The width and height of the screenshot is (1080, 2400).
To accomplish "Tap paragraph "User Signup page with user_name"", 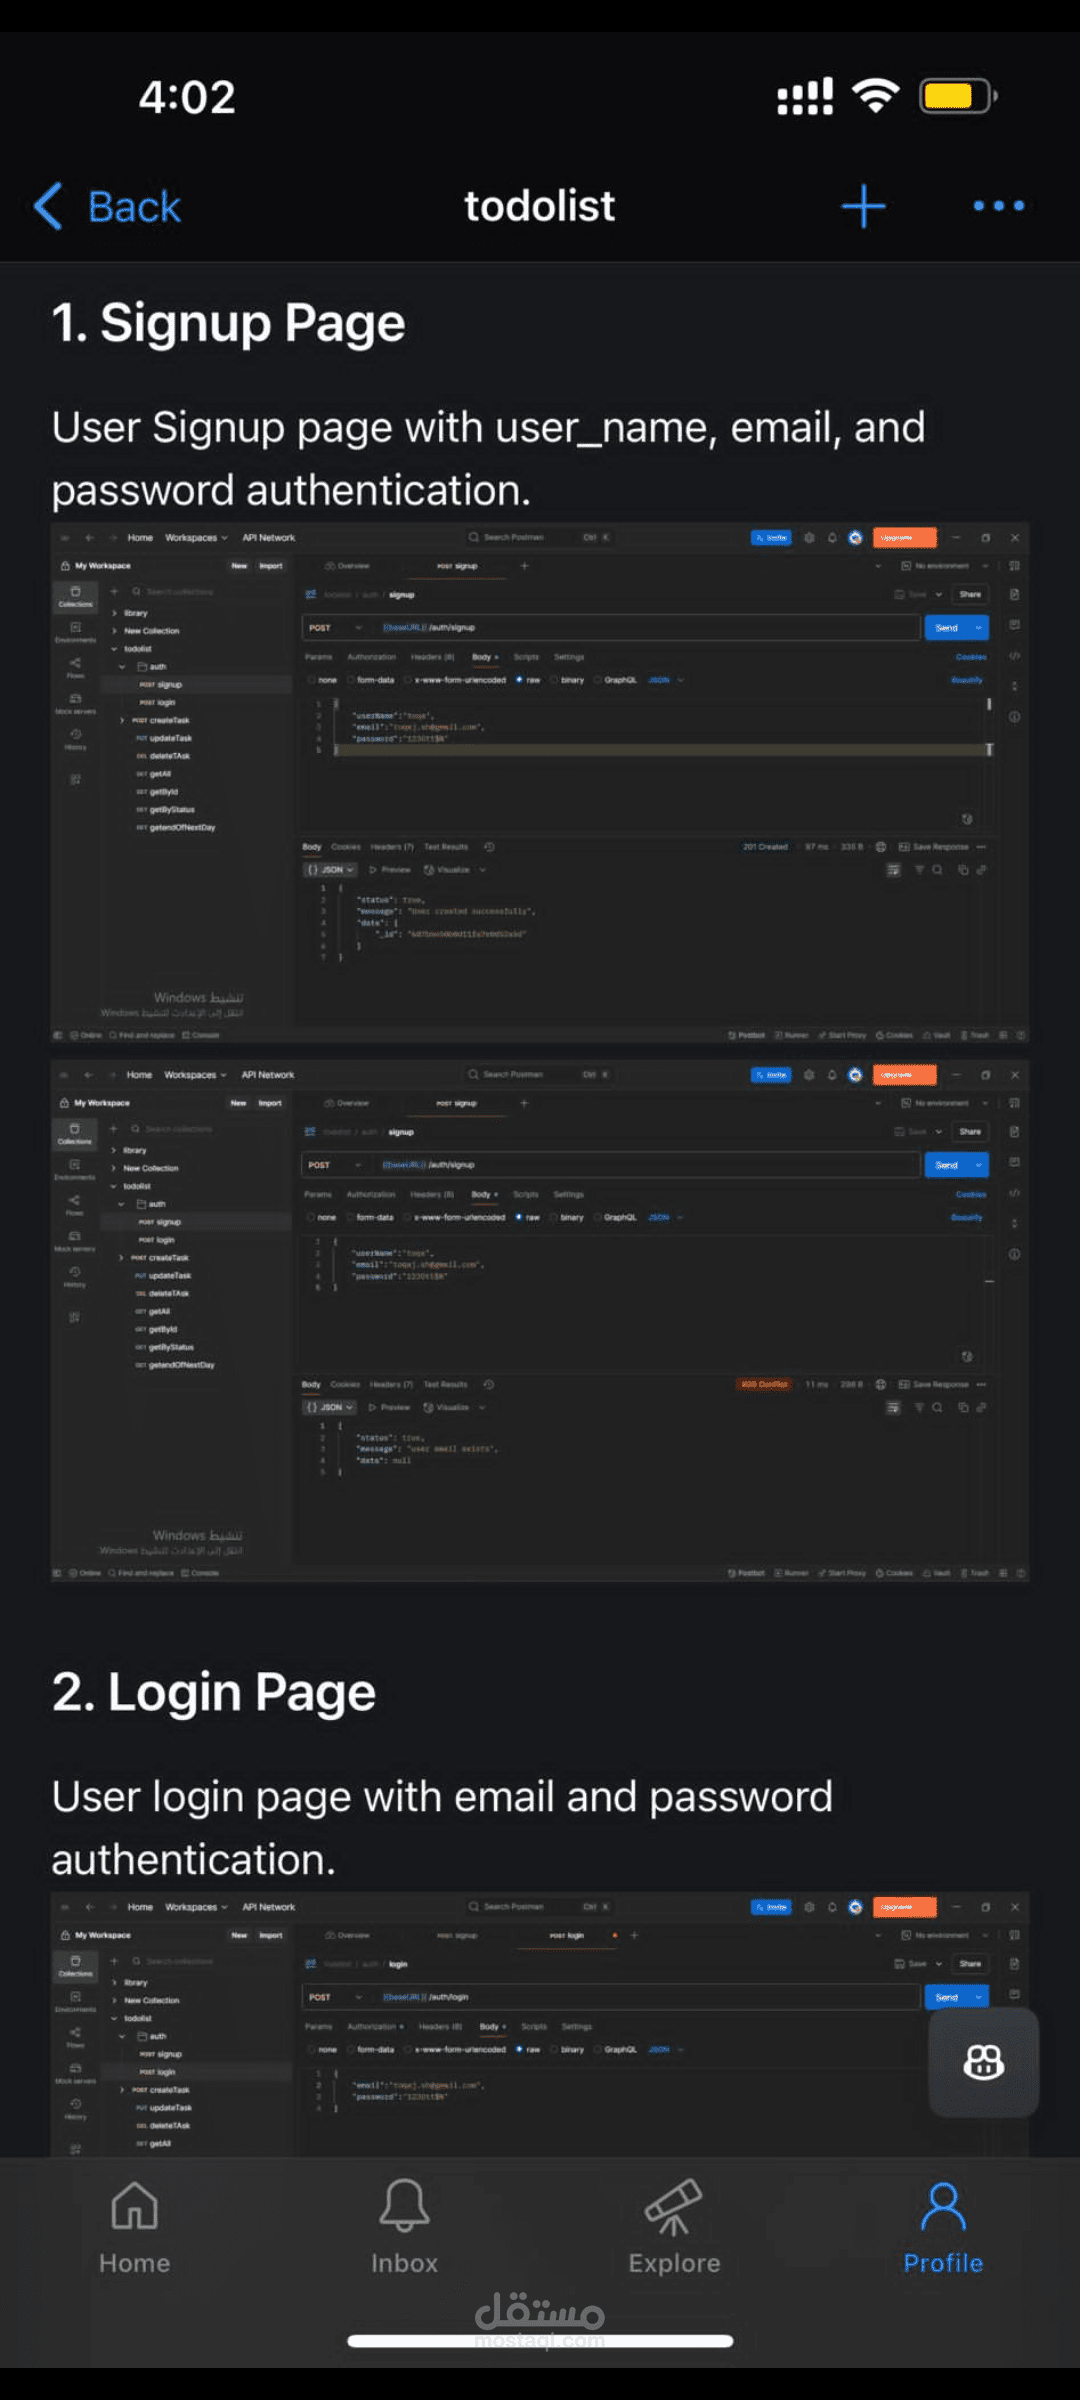I will (x=488, y=458).
